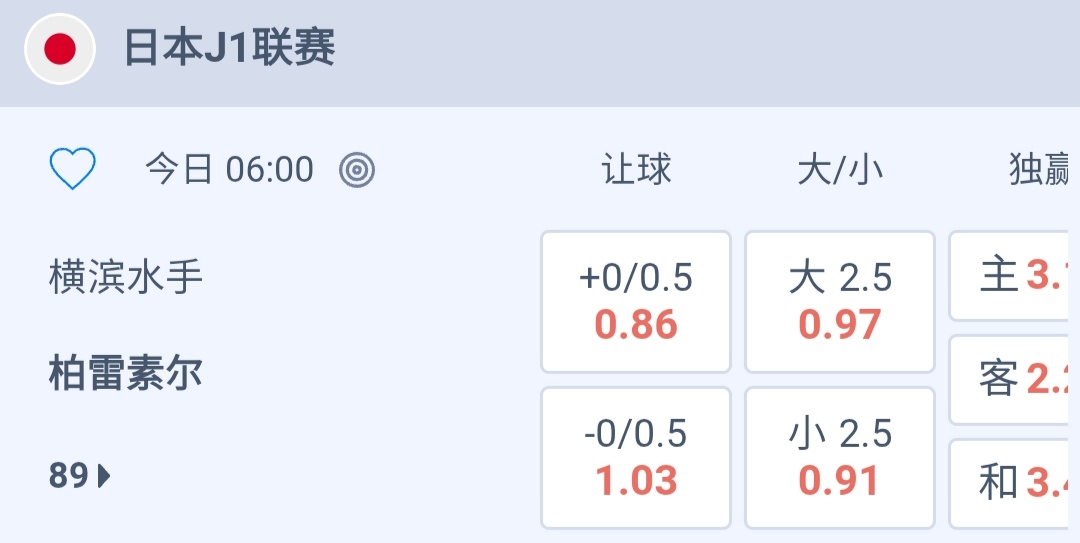The image size is (1080, 543).
Task: Bet on 大 2.5 at 0.97
Action: click(x=840, y=301)
